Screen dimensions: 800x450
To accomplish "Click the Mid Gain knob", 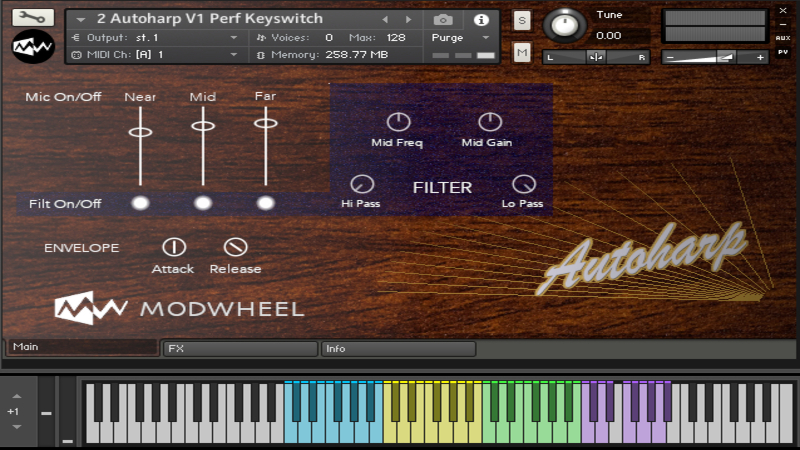I will coord(490,121).
